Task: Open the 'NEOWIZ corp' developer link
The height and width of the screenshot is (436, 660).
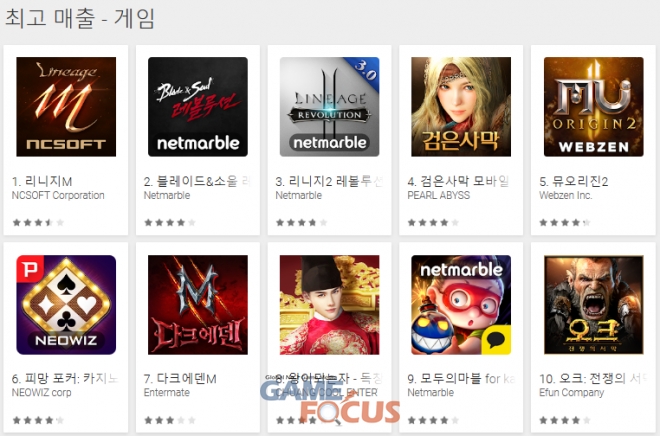Action: [42, 393]
